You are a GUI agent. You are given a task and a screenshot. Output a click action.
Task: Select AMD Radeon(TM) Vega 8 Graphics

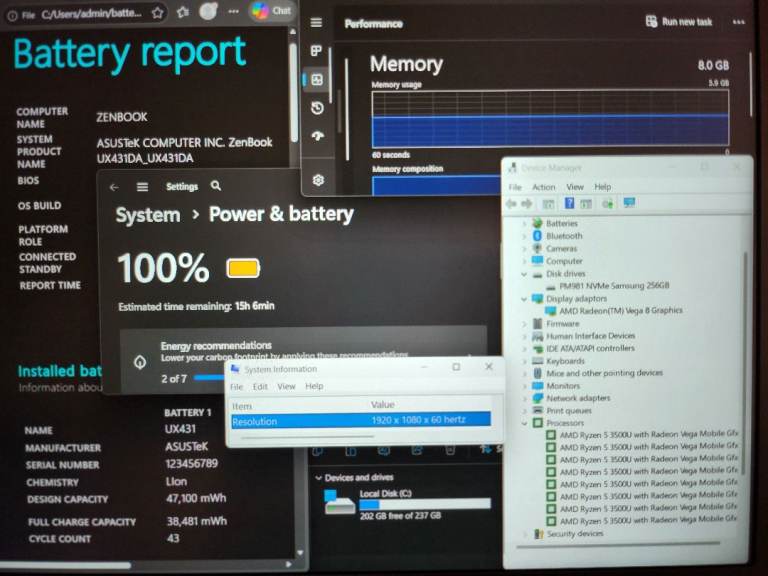621,311
